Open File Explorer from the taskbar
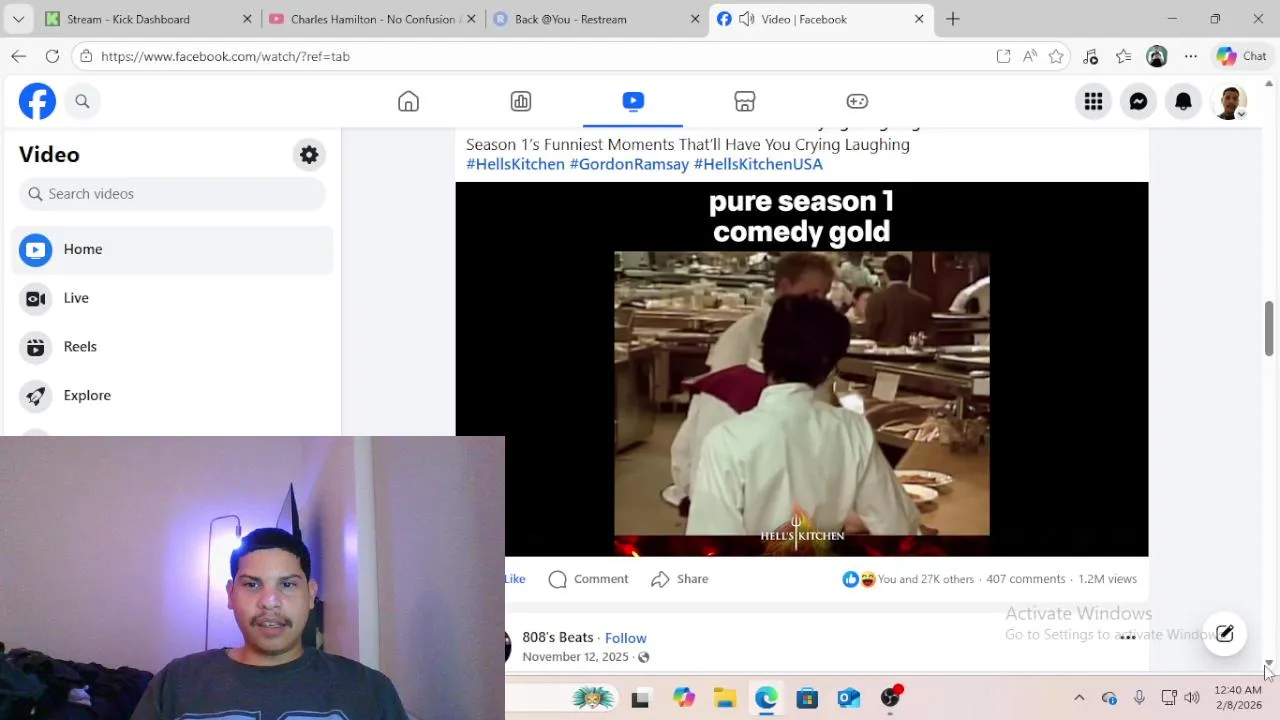The height and width of the screenshot is (720, 1280). [x=725, y=698]
